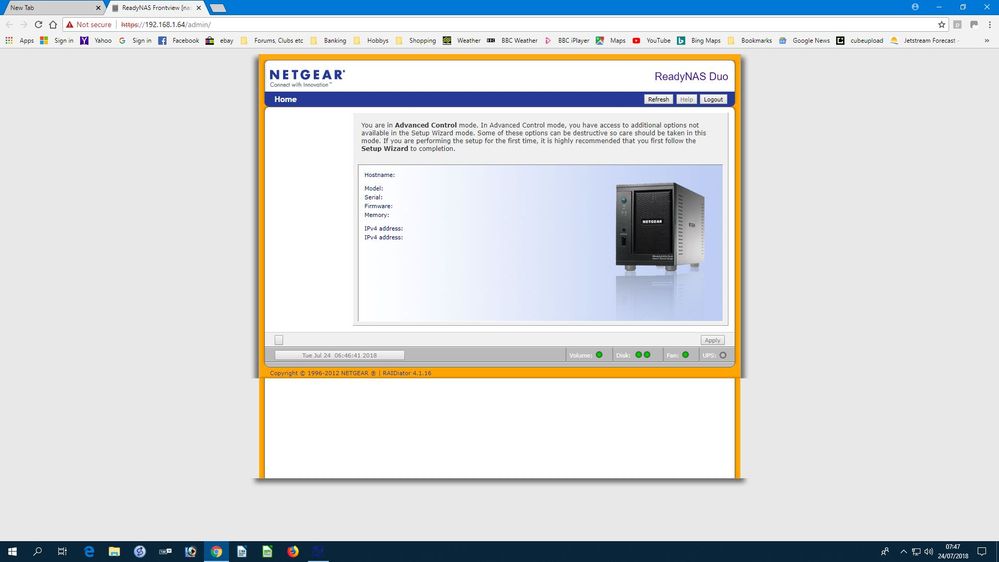The image size is (999, 562).
Task: Click the date and time field
Action: (x=340, y=355)
